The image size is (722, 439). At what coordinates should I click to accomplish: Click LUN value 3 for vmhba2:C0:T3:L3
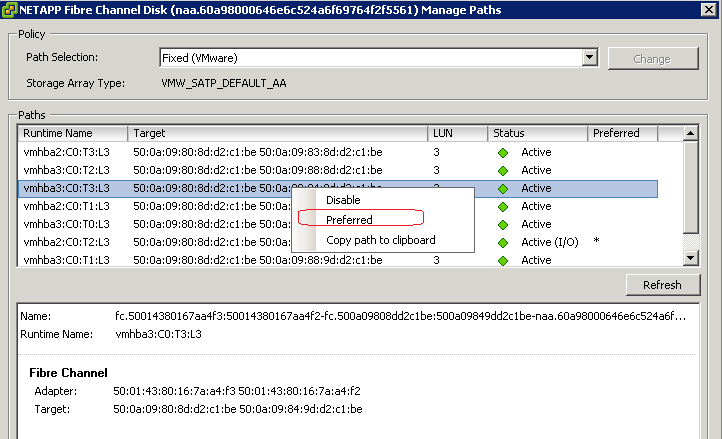pyautogui.click(x=436, y=152)
